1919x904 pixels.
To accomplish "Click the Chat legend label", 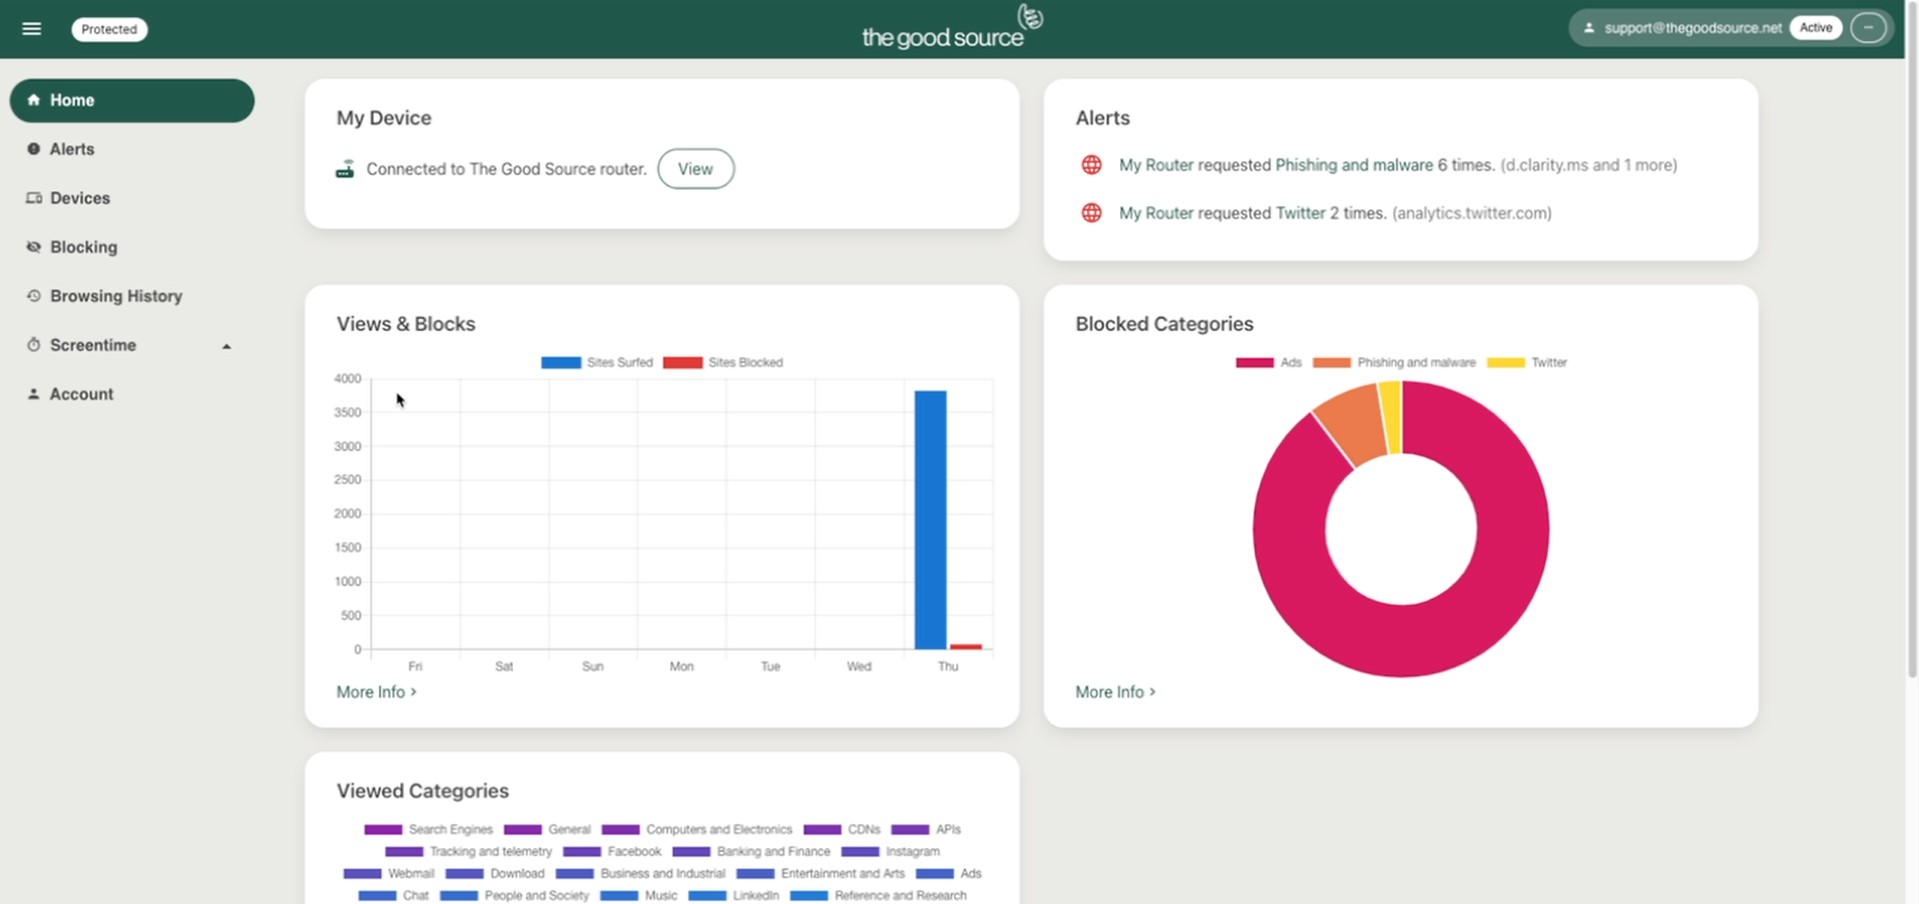I will point(416,896).
